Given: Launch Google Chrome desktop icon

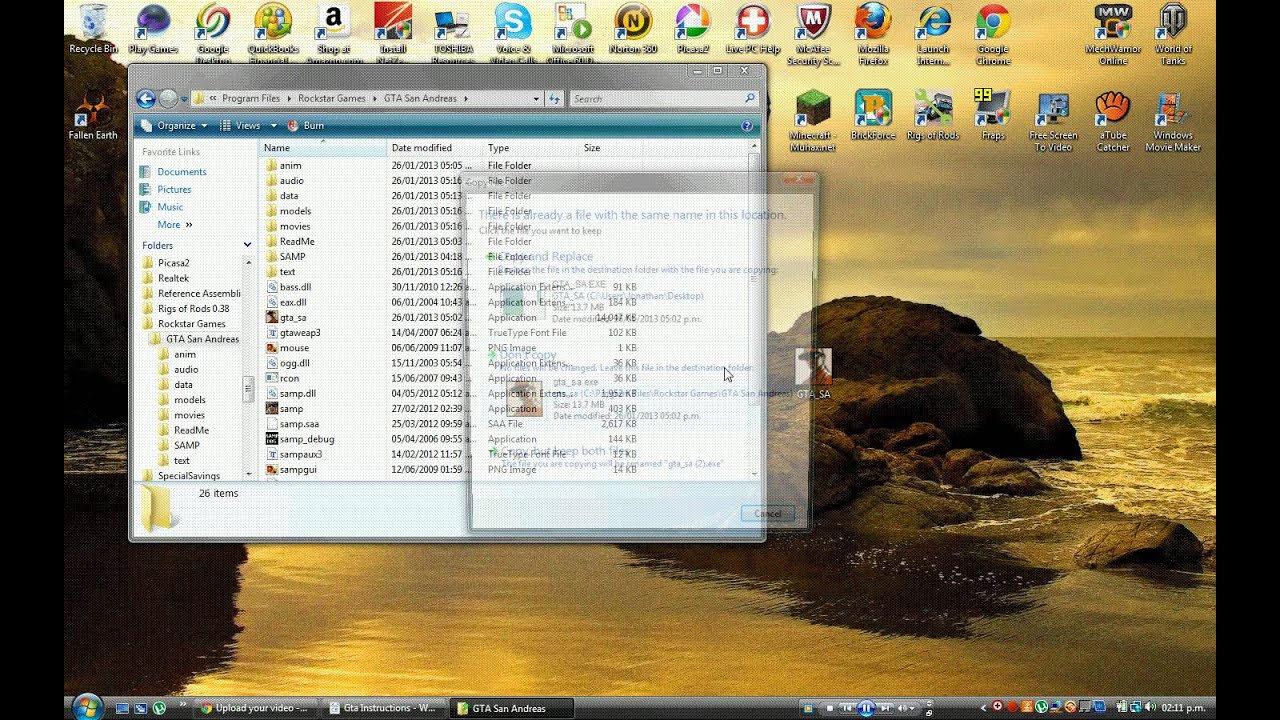Looking at the screenshot, I should (993, 34).
